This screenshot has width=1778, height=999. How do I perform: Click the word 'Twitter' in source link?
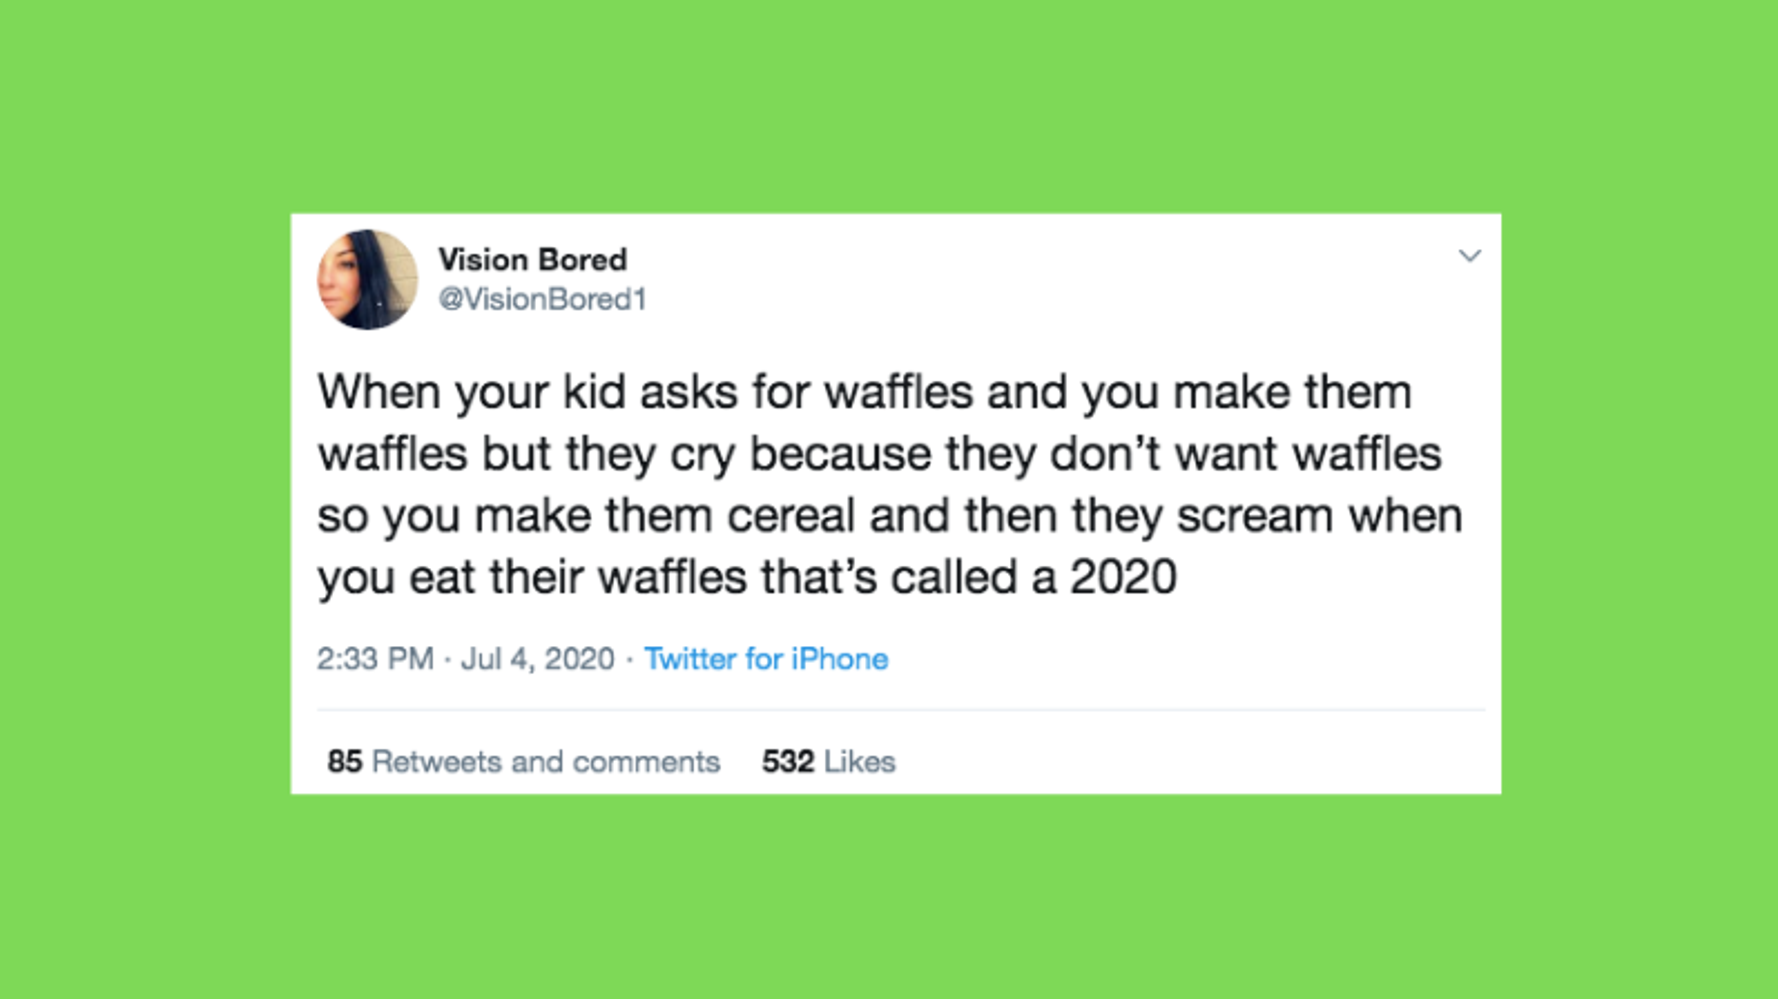(x=690, y=659)
